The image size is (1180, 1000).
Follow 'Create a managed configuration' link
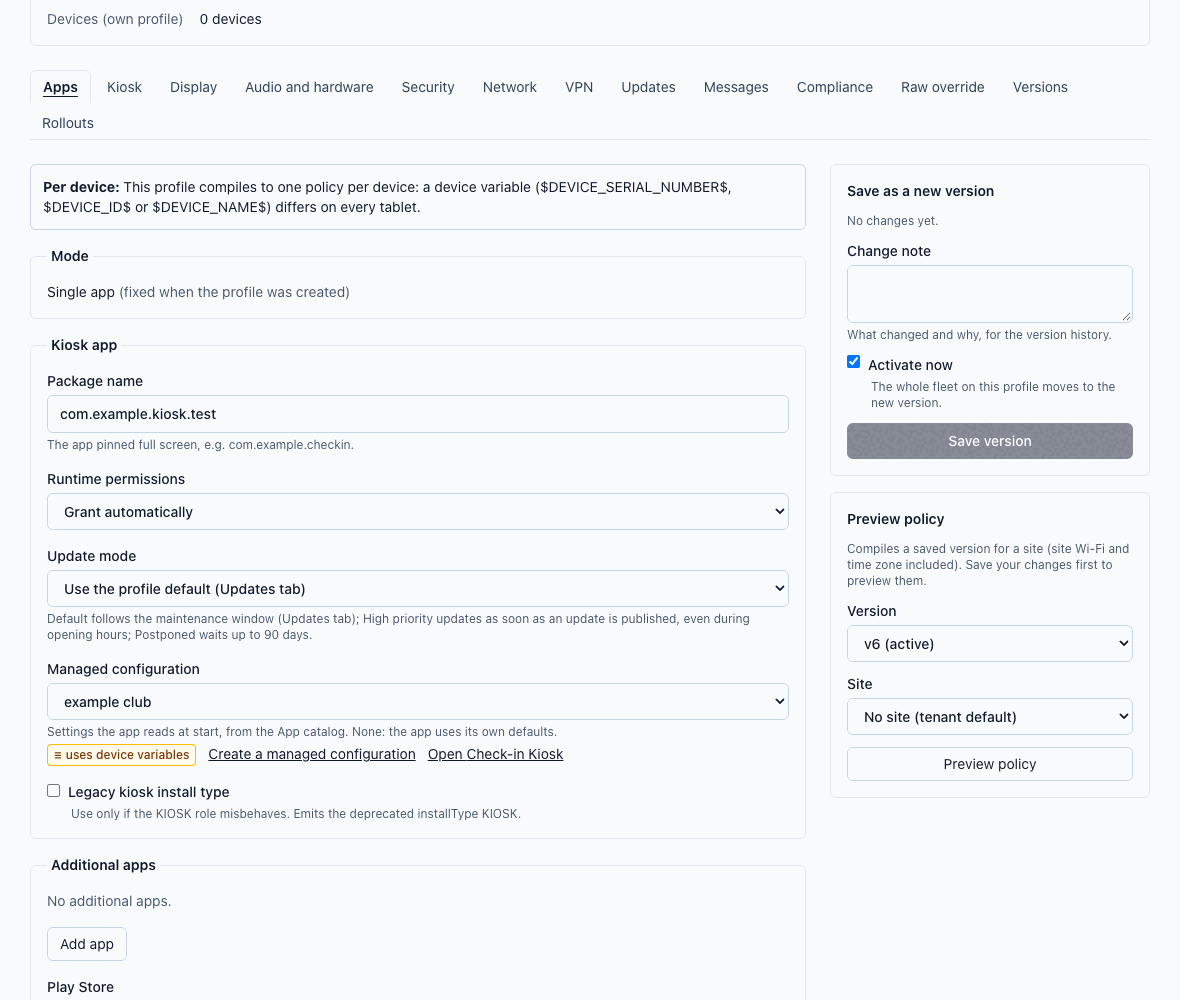312,754
